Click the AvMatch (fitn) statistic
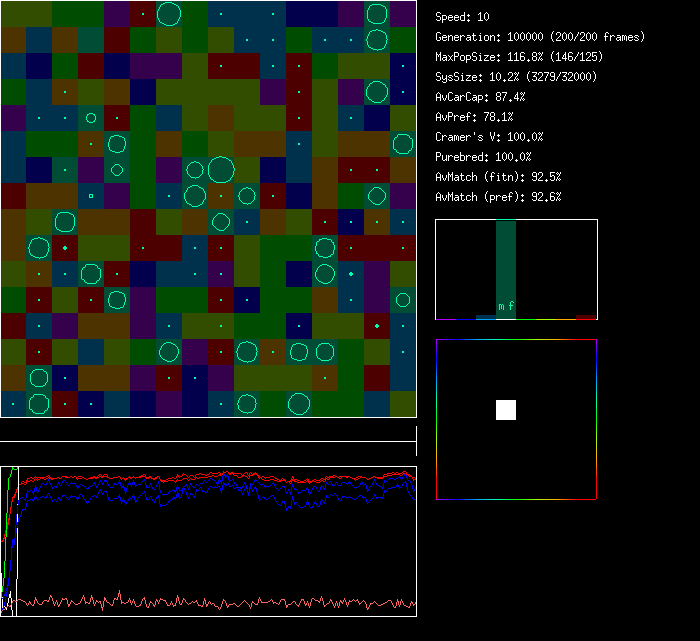 tap(498, 177)
